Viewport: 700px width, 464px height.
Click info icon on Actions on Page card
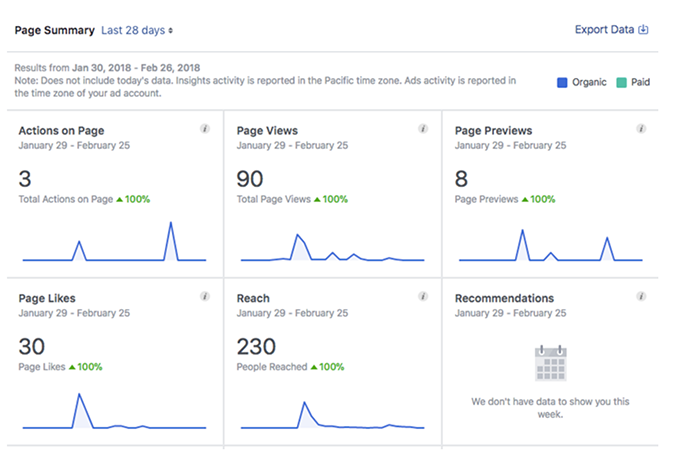coord(205,129)
